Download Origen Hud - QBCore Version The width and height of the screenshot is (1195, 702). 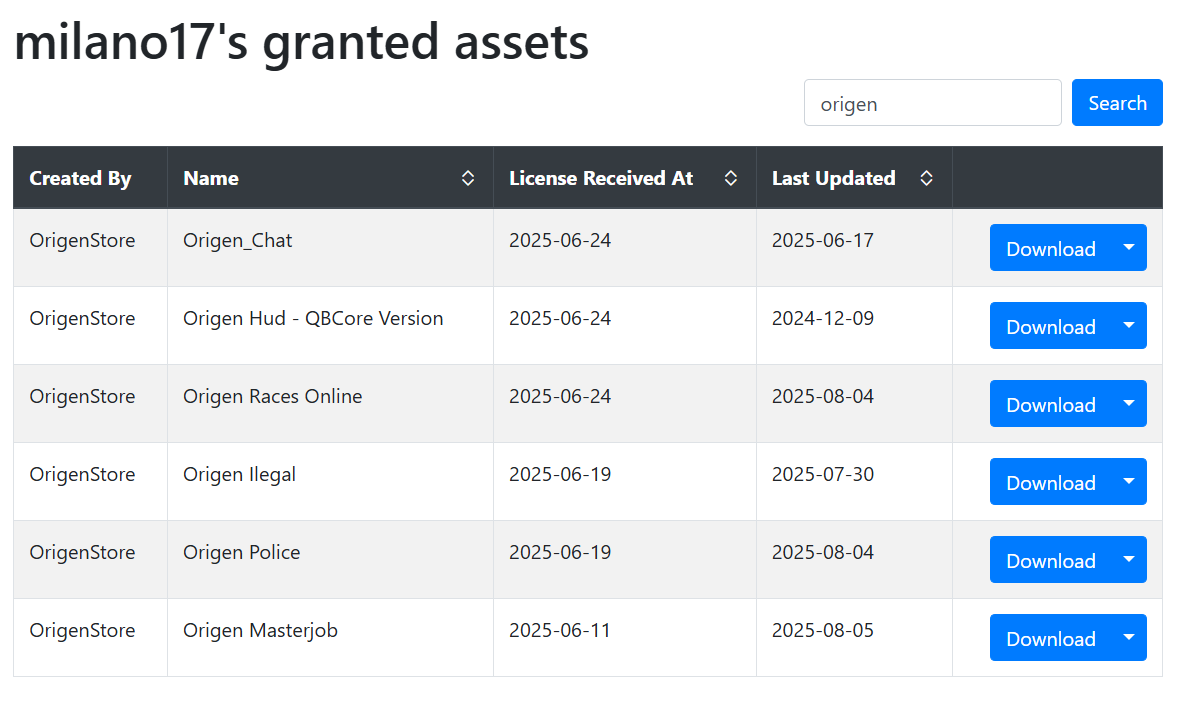click(x=1051, y=325)
